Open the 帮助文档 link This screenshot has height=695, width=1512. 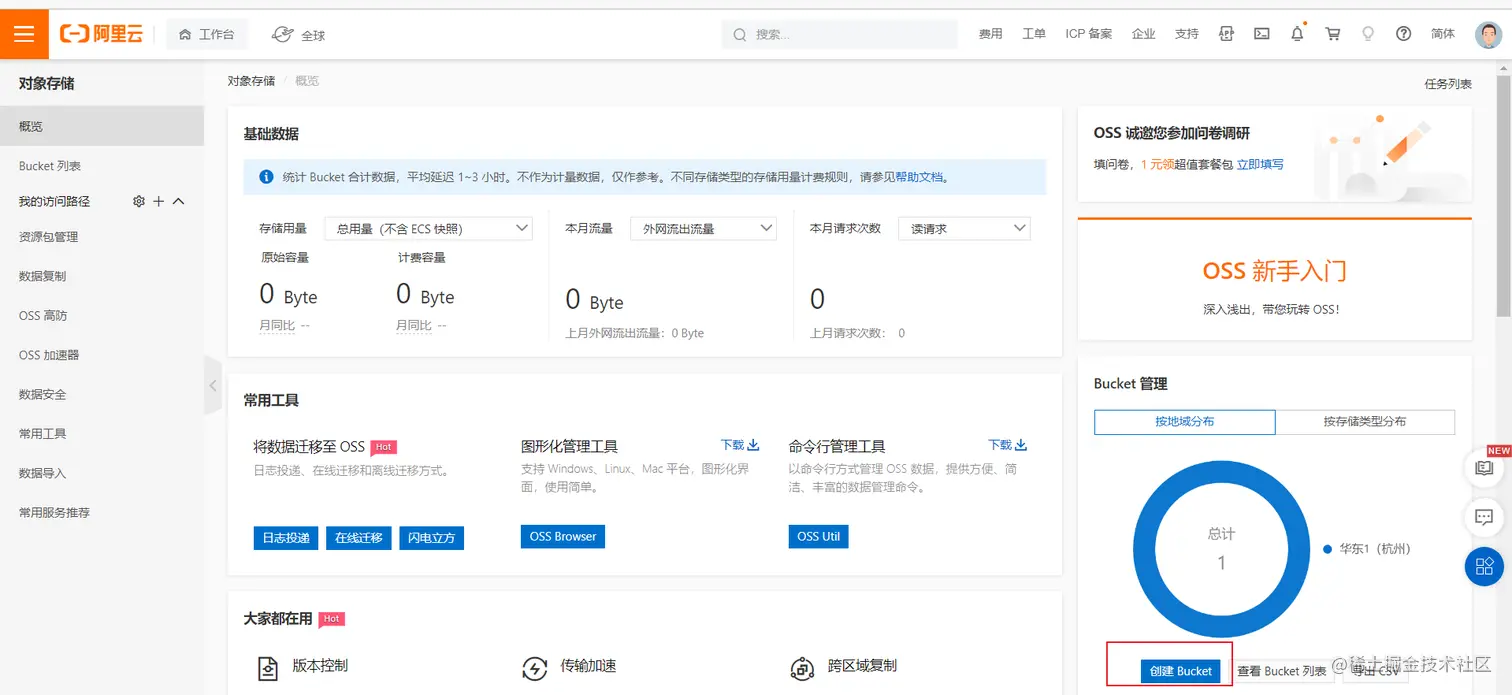(x=919, y=177)
